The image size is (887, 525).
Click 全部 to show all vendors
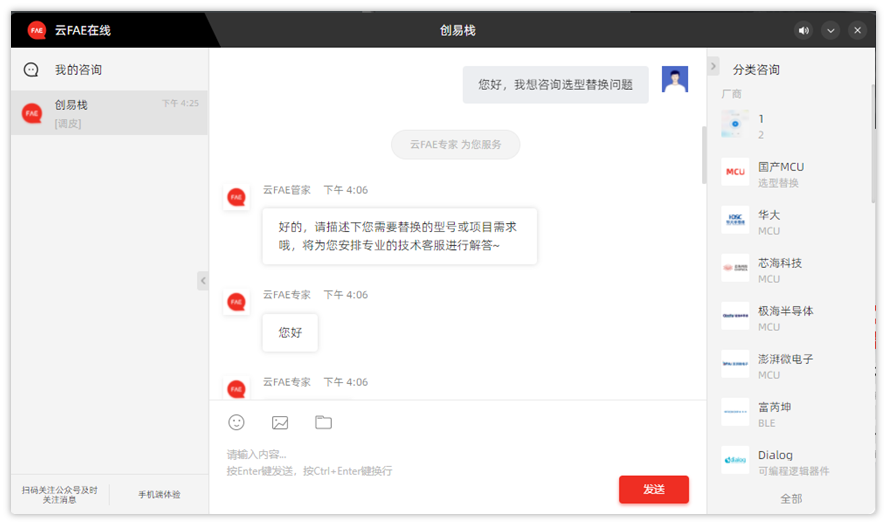(790, 498)
